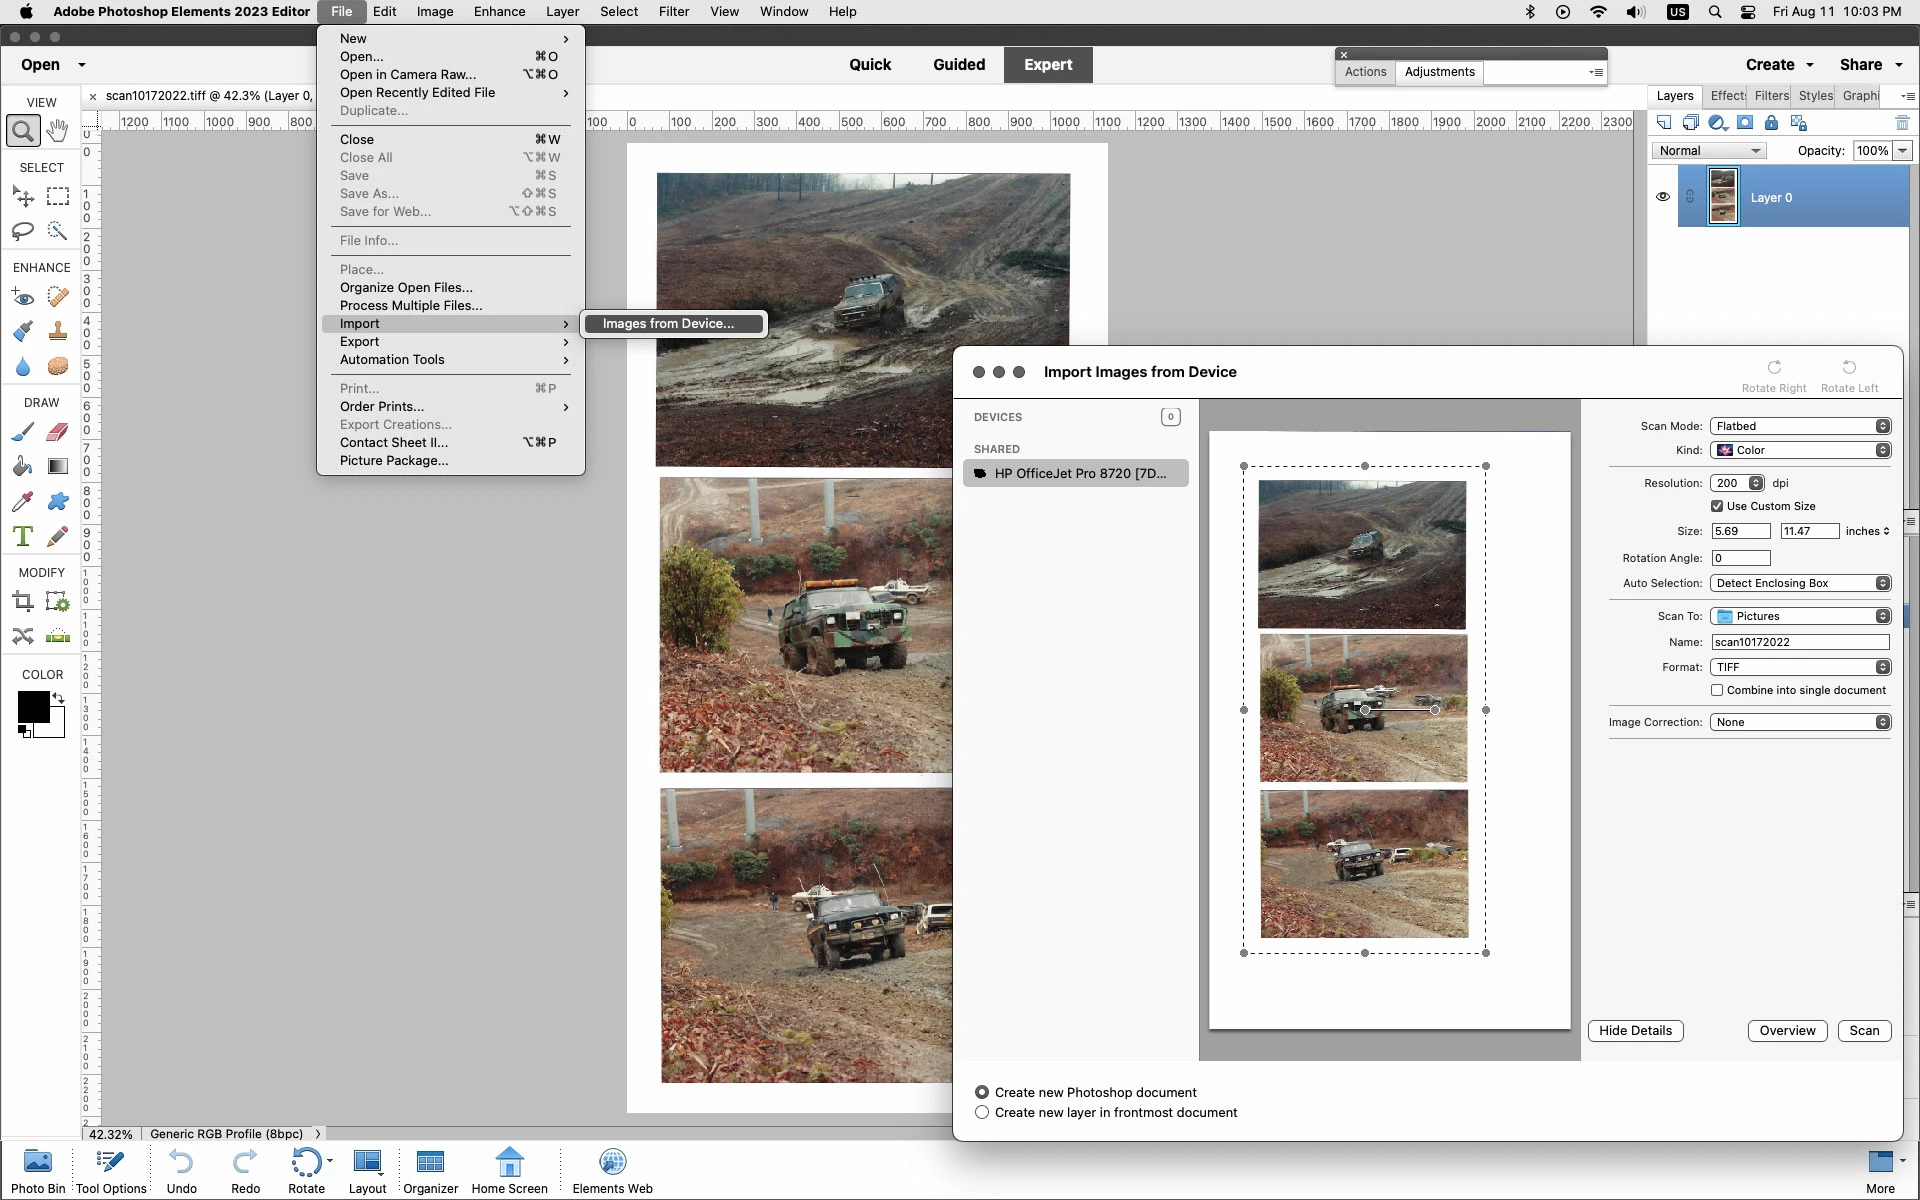Enable Combine into single document
The image size is (1920, 1200).
[x=1717, y=690]
